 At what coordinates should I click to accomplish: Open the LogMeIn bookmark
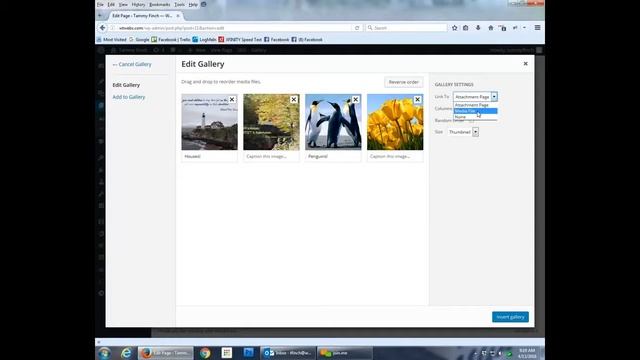tap(204, 40)
